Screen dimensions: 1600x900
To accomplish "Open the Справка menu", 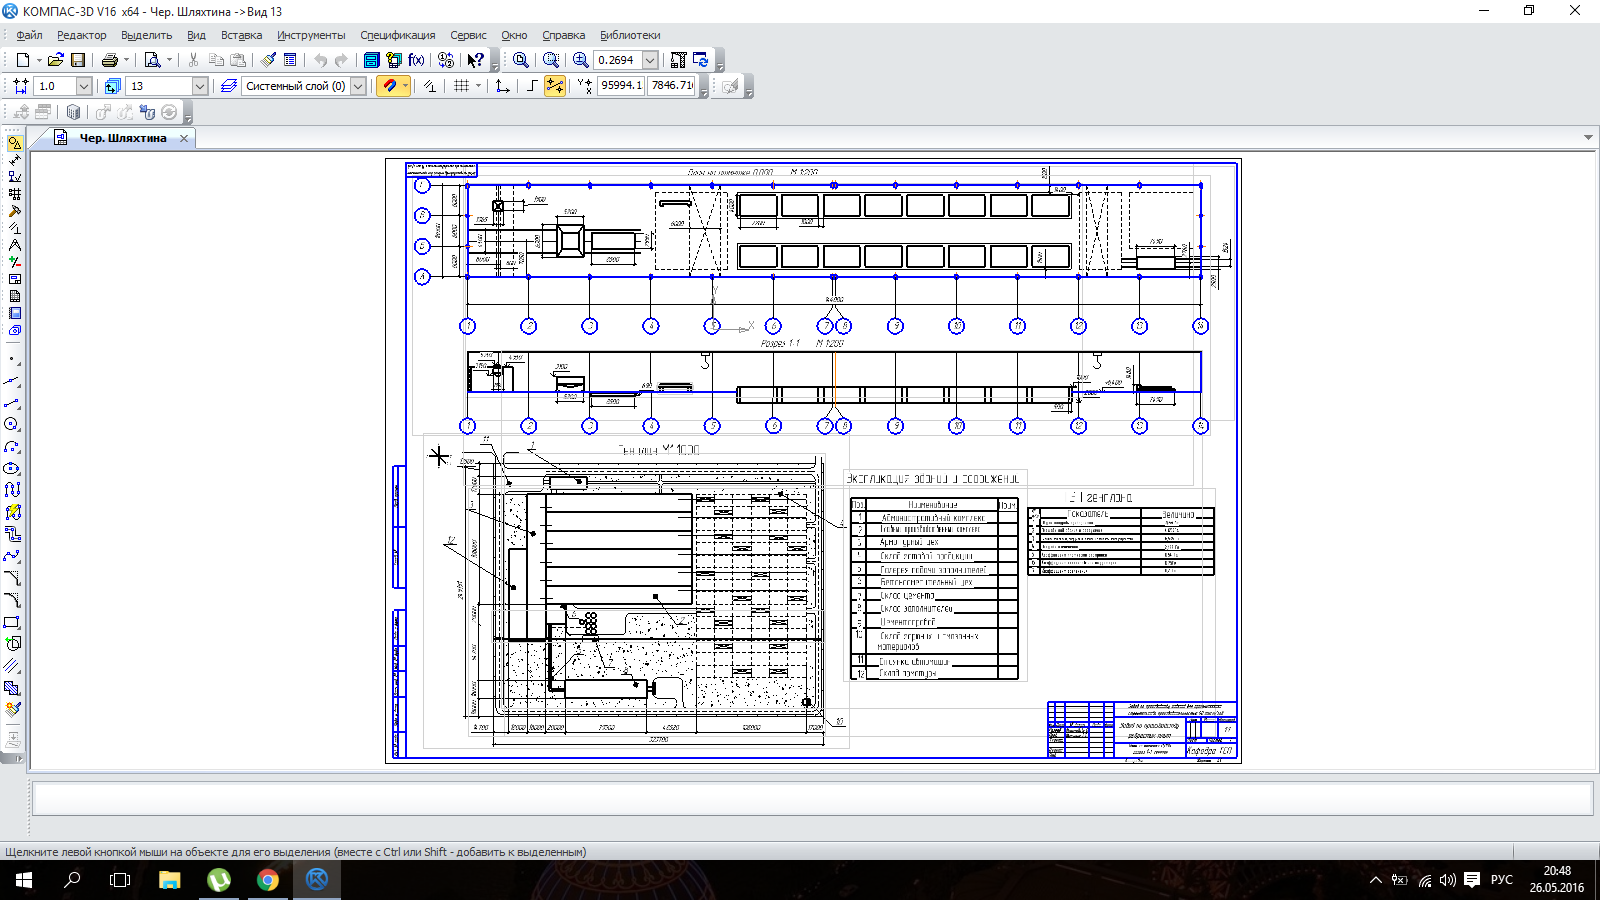I will click(x=563, y=35).
